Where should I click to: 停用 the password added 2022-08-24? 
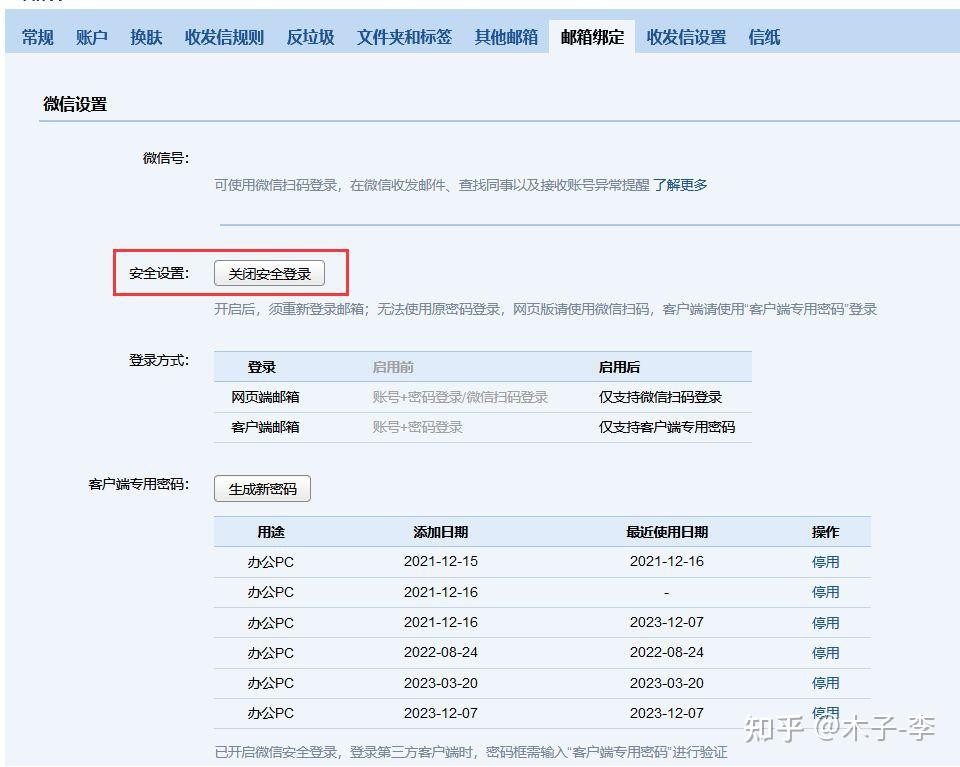point(827,653)
